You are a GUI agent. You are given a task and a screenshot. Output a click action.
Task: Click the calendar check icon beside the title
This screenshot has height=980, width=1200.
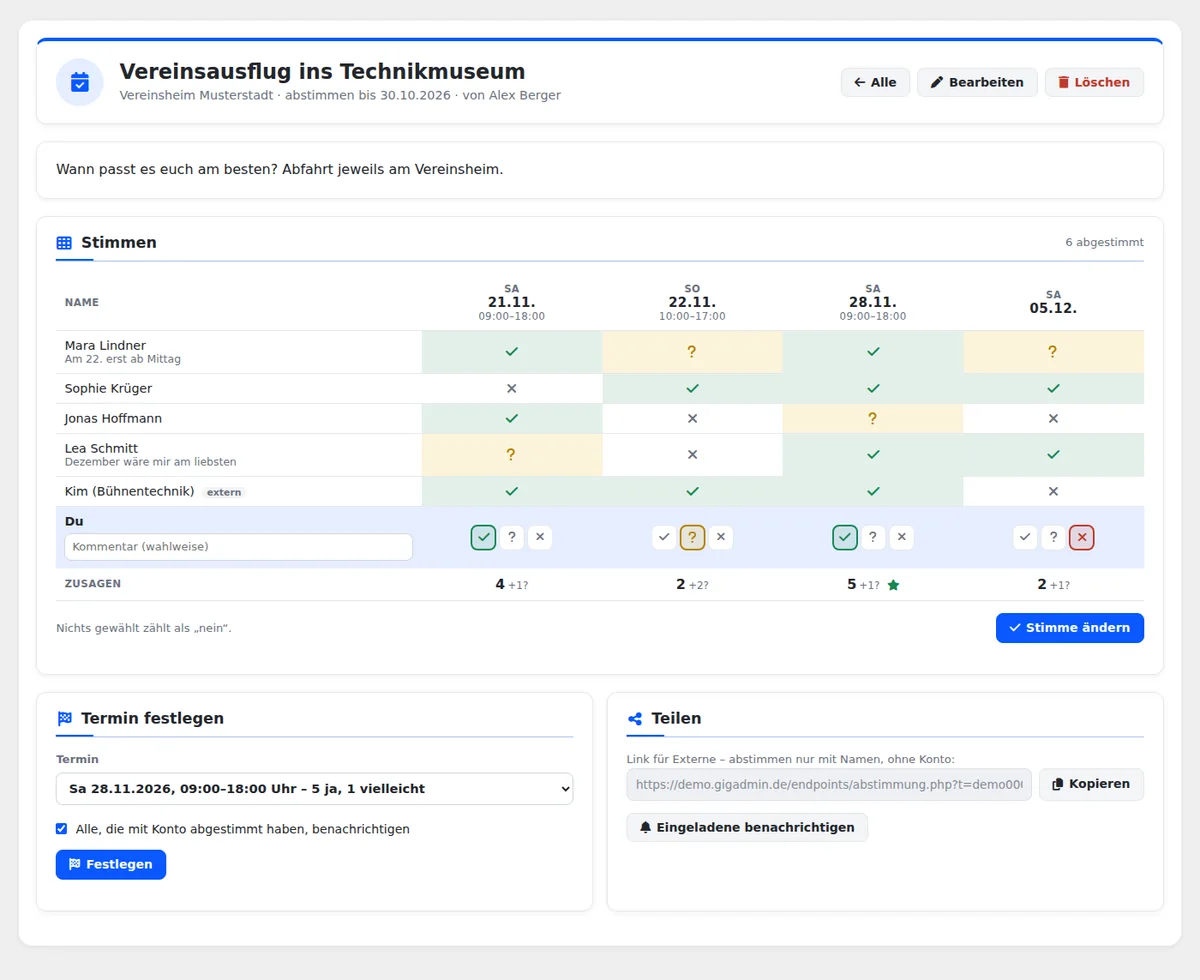coord(80,82)
